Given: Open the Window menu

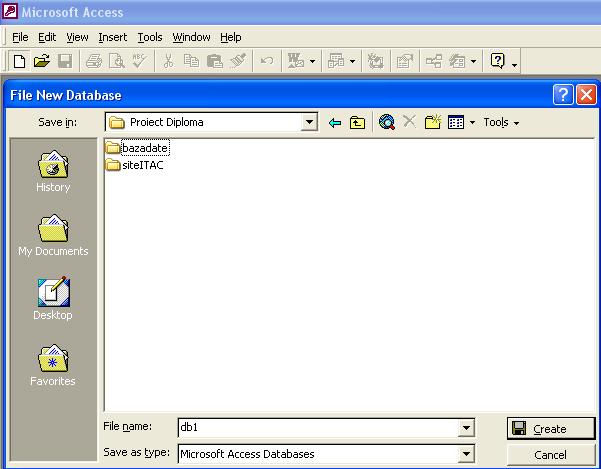Looking at the screenshot, I should 191,37.
